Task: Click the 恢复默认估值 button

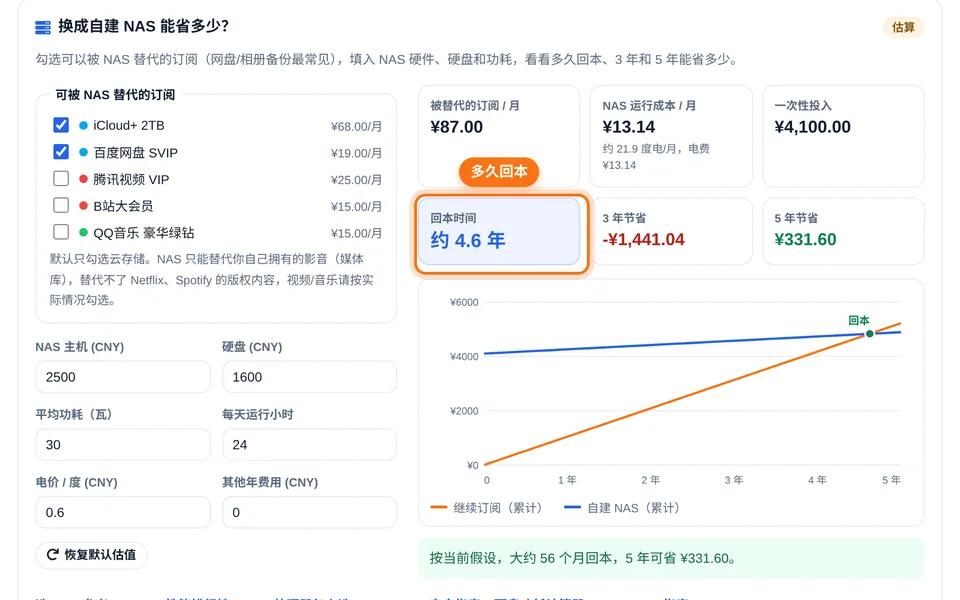Action: pyautogui.click(x=91, y=555)
